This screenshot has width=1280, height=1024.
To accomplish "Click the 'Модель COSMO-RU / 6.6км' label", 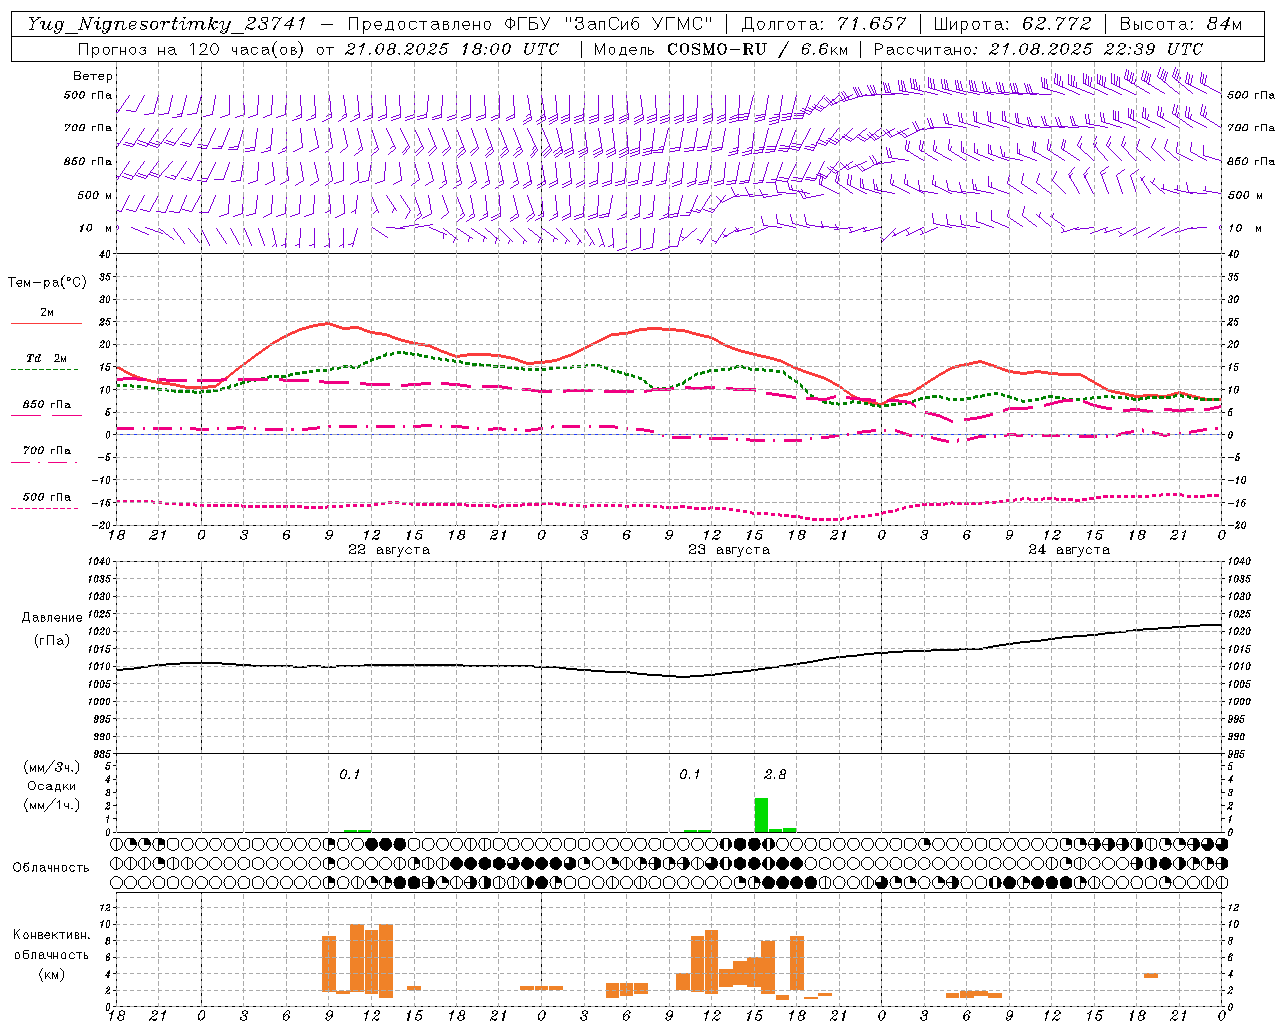I will click(721, 49).
